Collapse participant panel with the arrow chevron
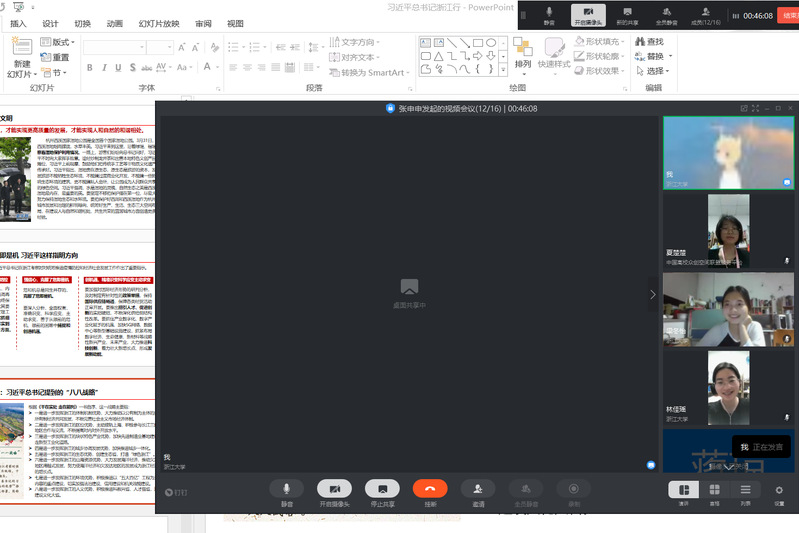 (x=653, y=295)
